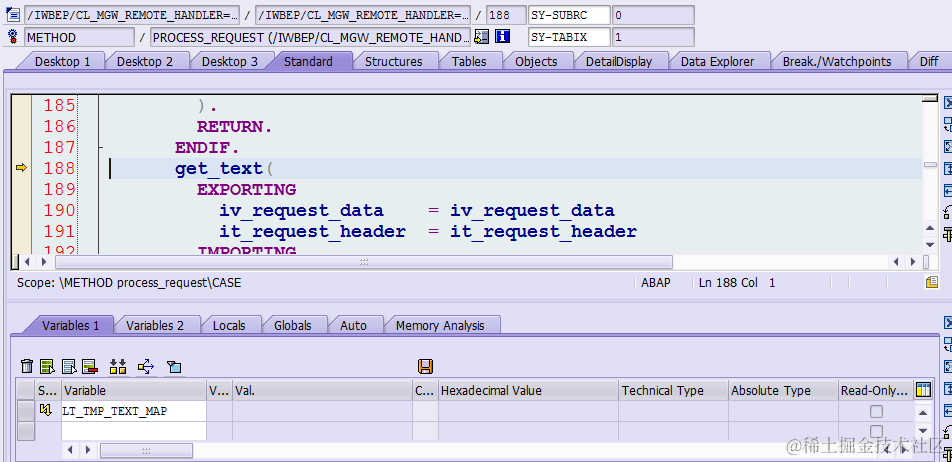Click the Val. column header
The width and height of the screenshot is (952, 462).
[x=322, y=390]
